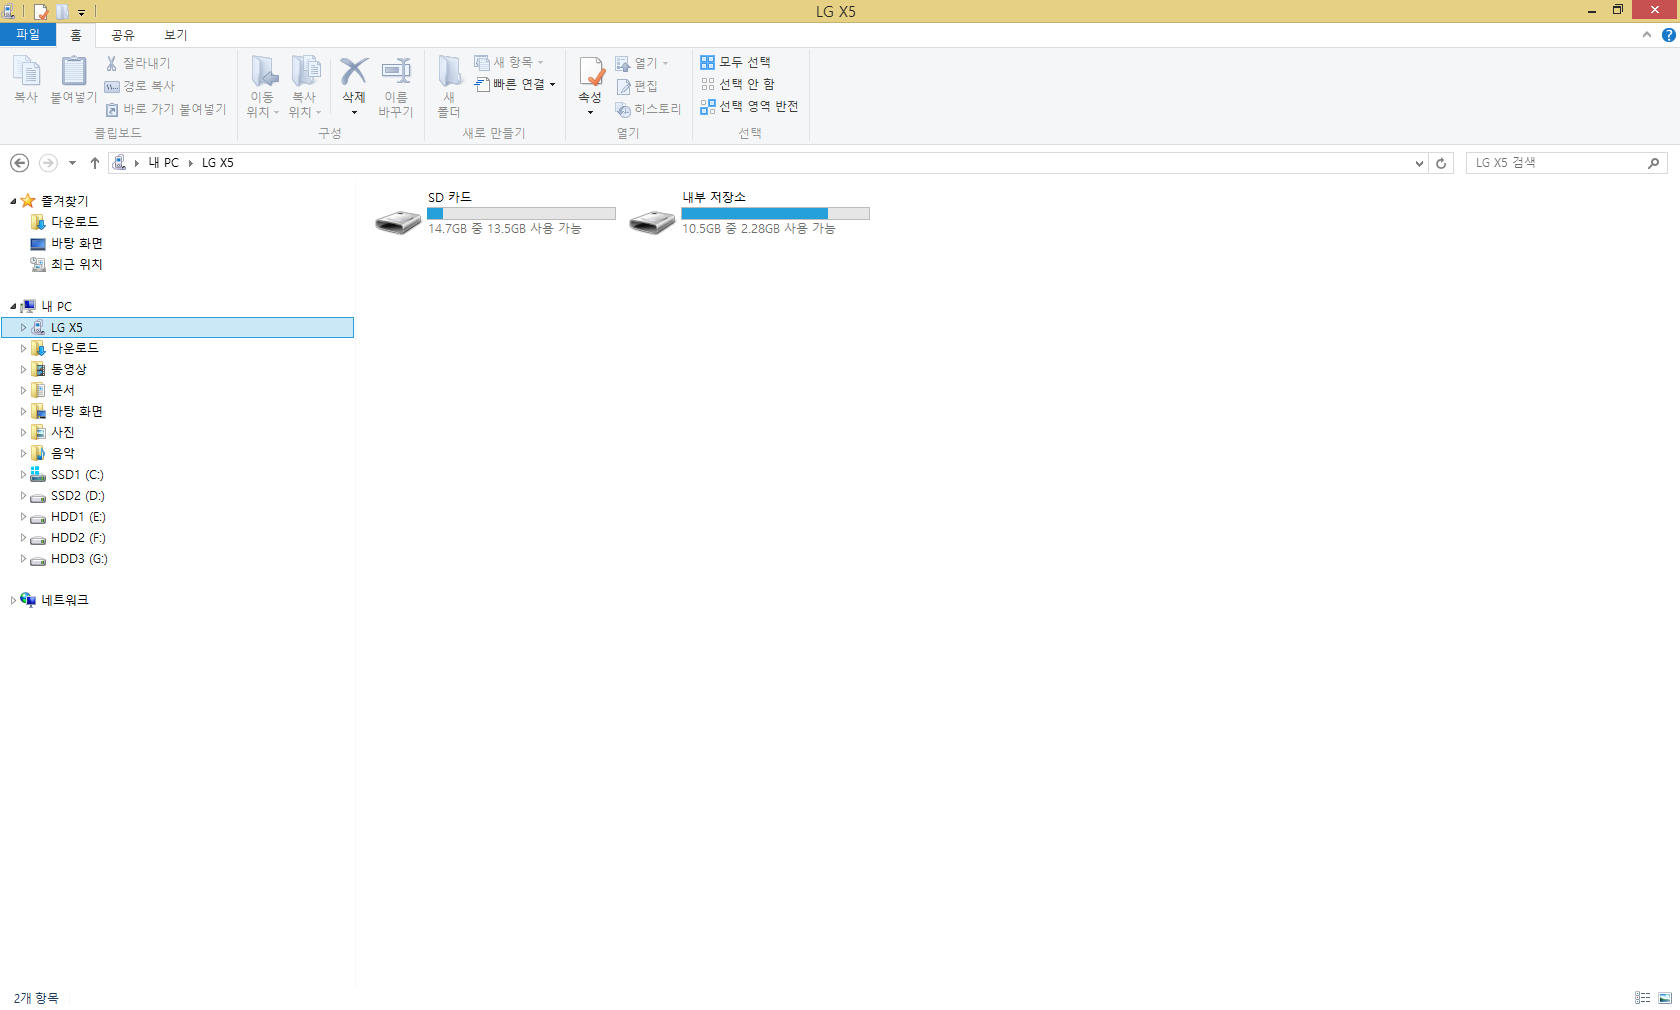This screenshot has height=1010, width=1680.
Task: Click 바로 가기 붙여넣기 (Paste shortcut)
Action: pyautogui.click(x=166, y=109)
